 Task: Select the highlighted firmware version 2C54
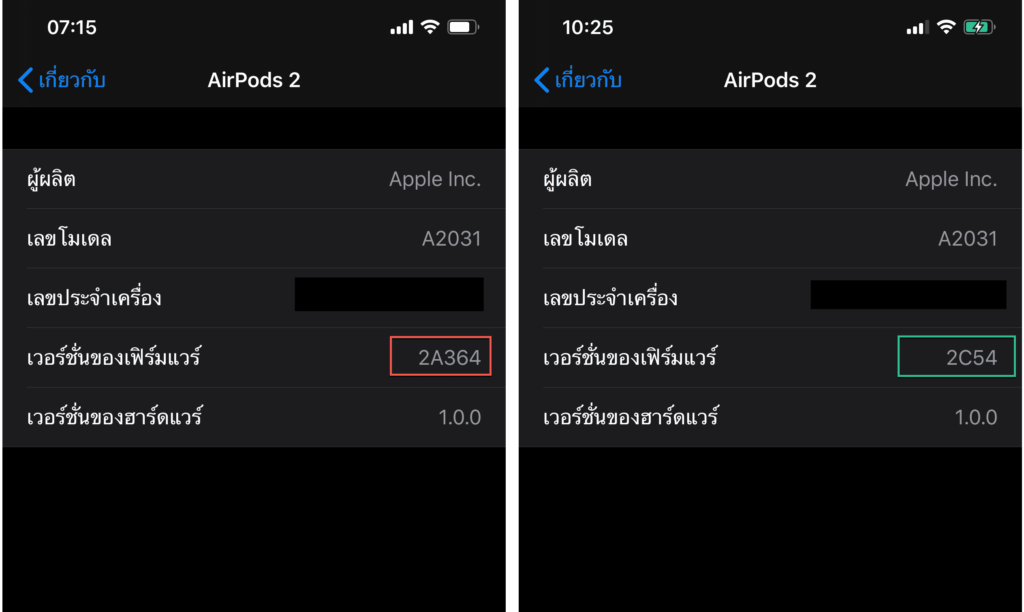point(956,356)
